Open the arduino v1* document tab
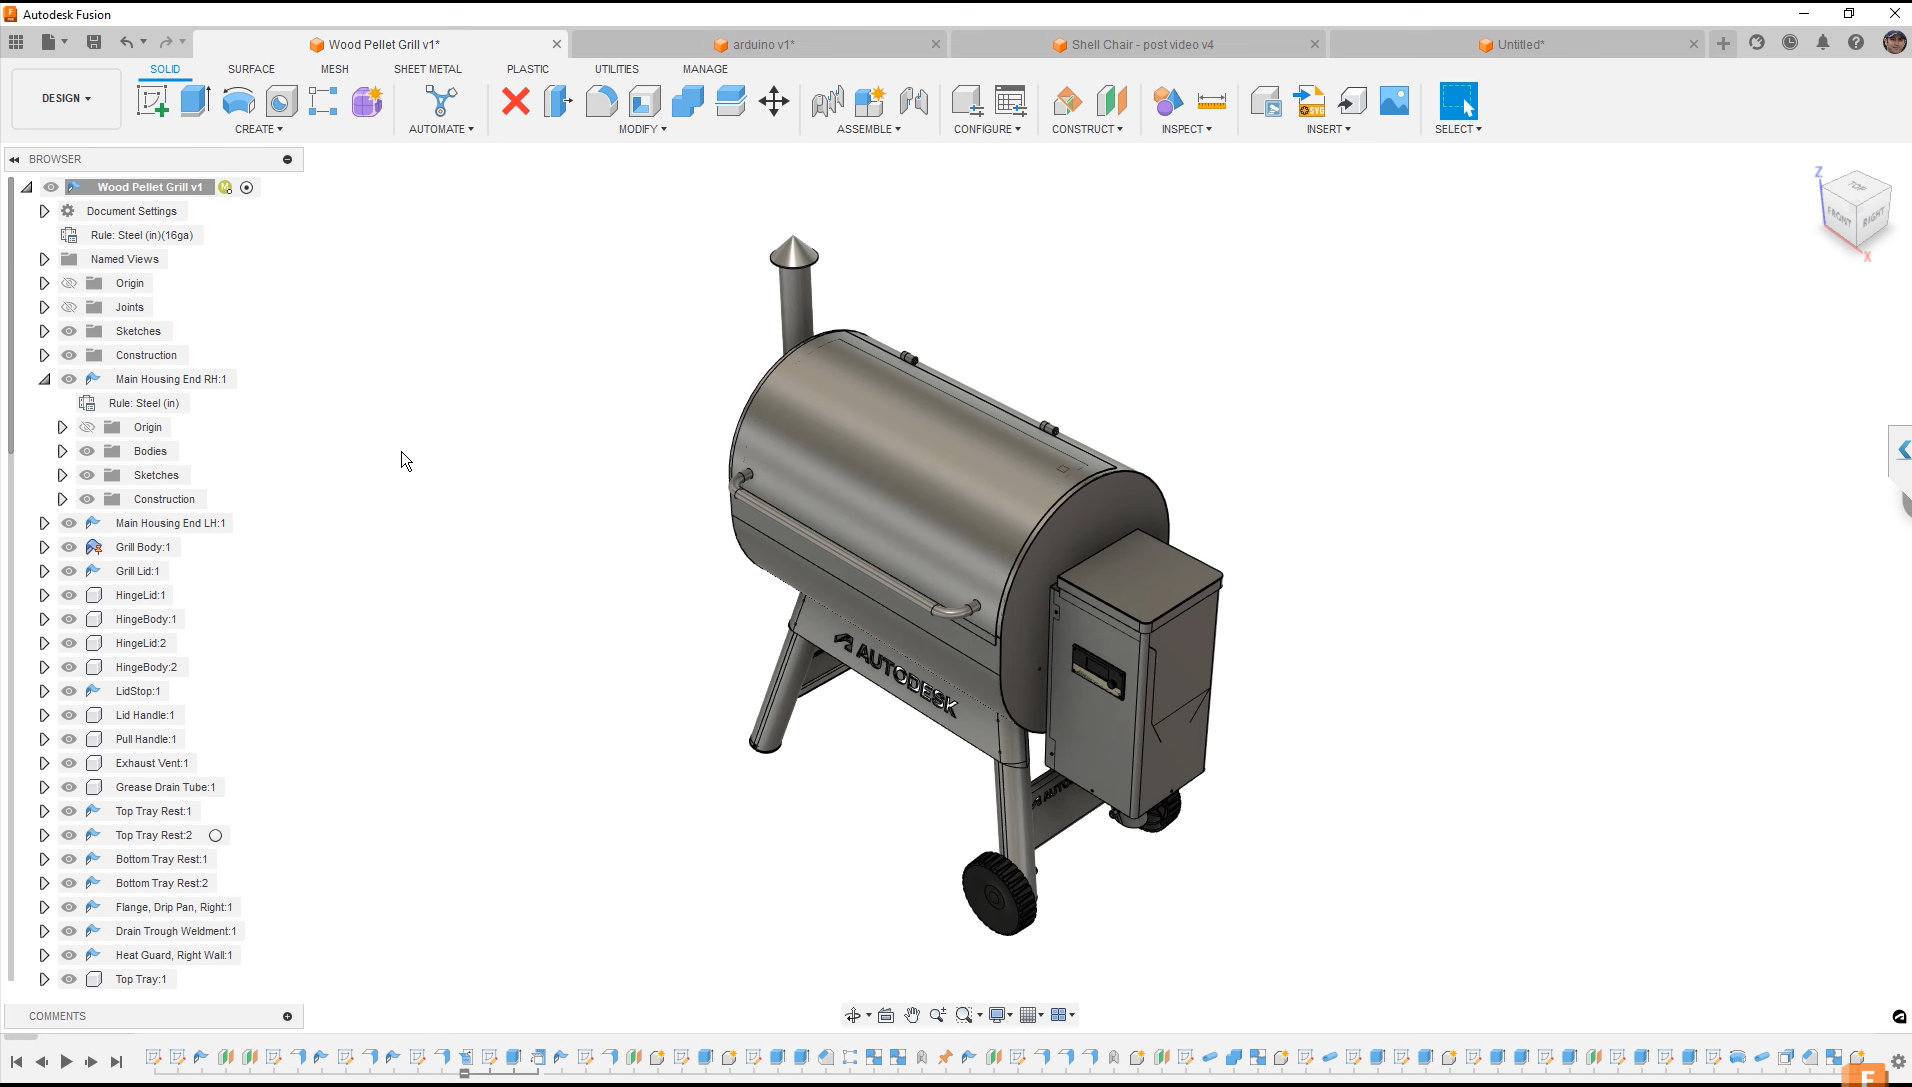The width and height of the screenshot is (1912, 1087). 759,44
